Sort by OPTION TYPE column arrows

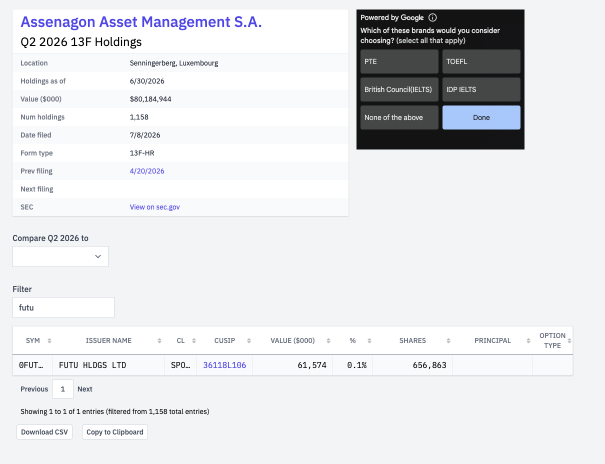click(x=570, y=341)
